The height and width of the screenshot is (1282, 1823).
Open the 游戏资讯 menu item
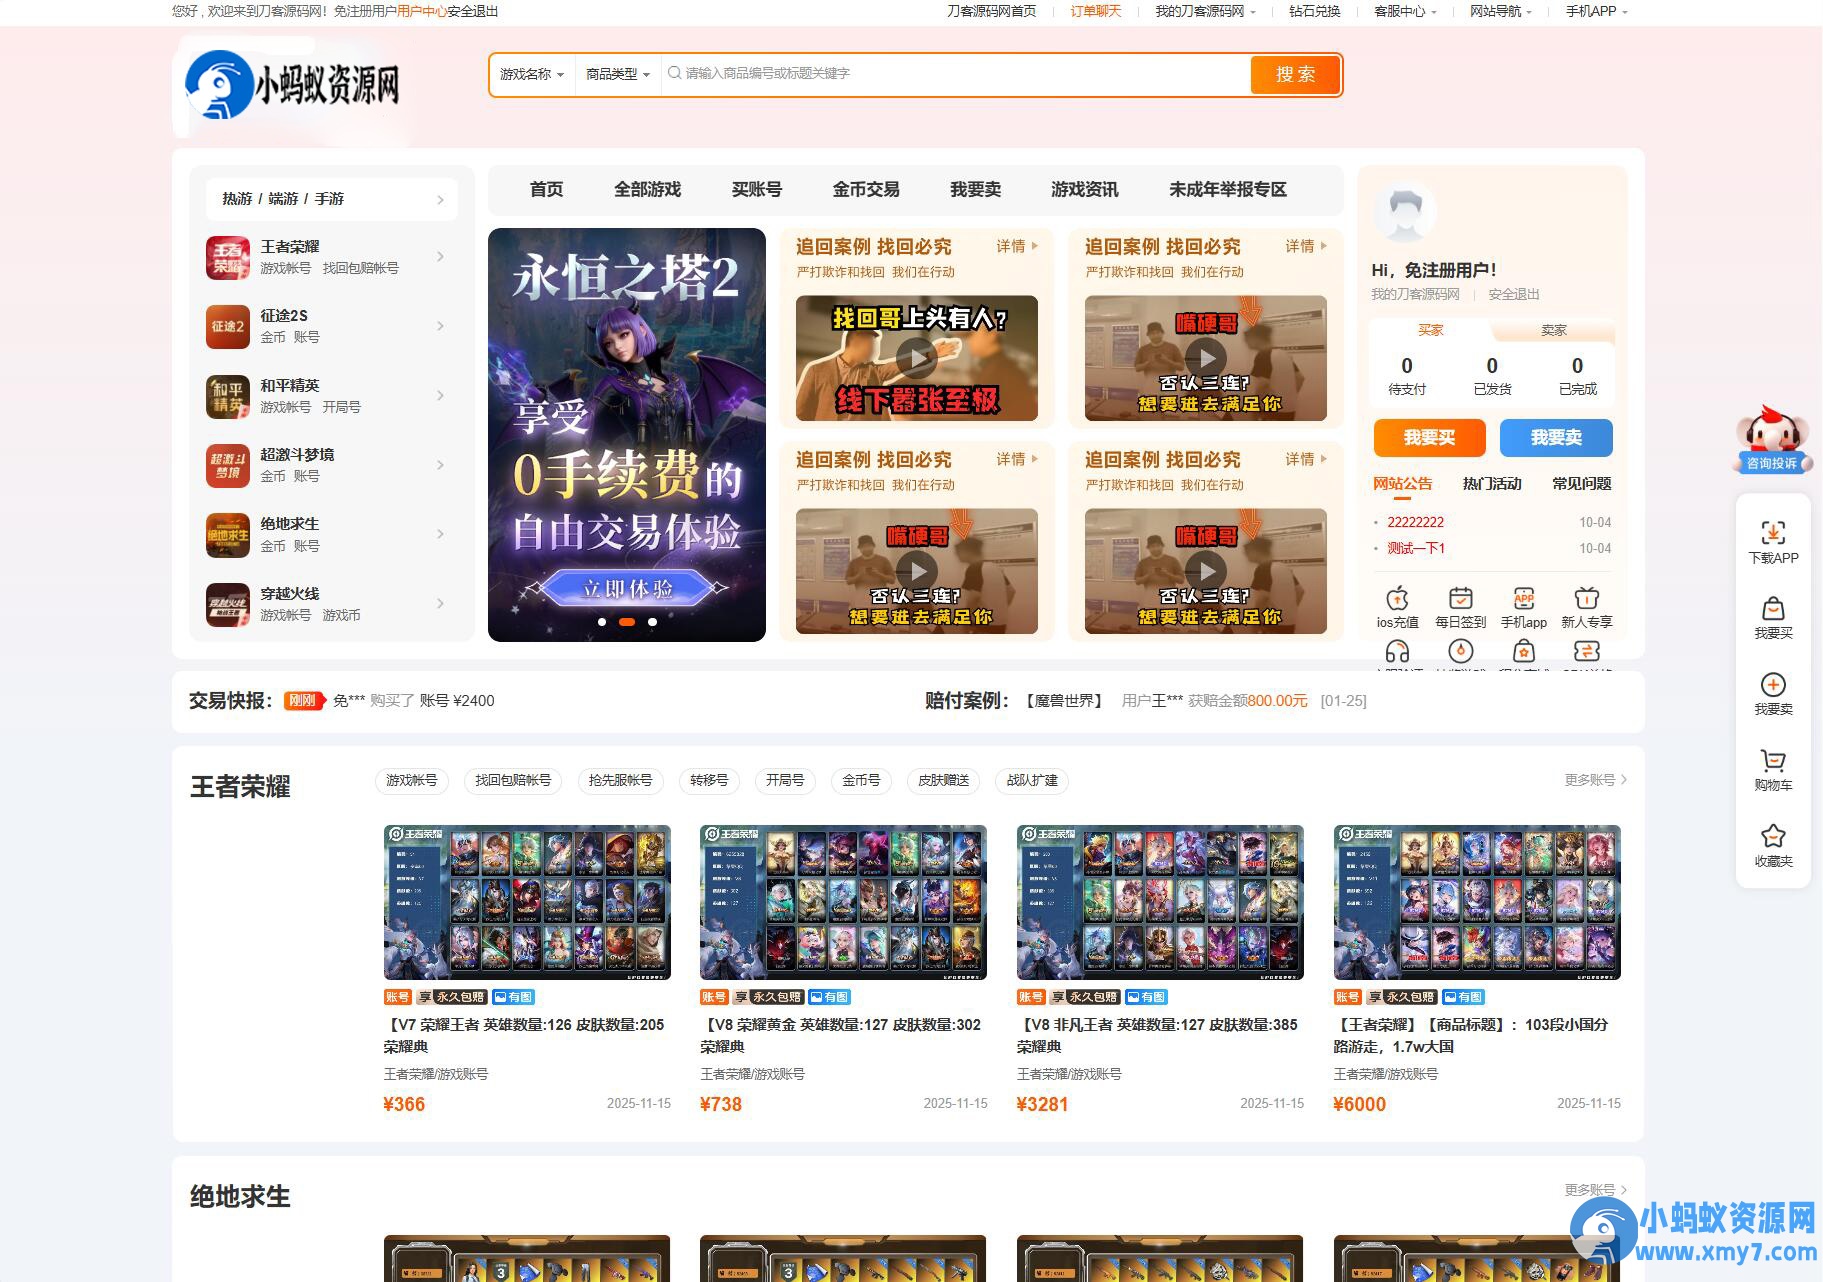[1085, 190]
